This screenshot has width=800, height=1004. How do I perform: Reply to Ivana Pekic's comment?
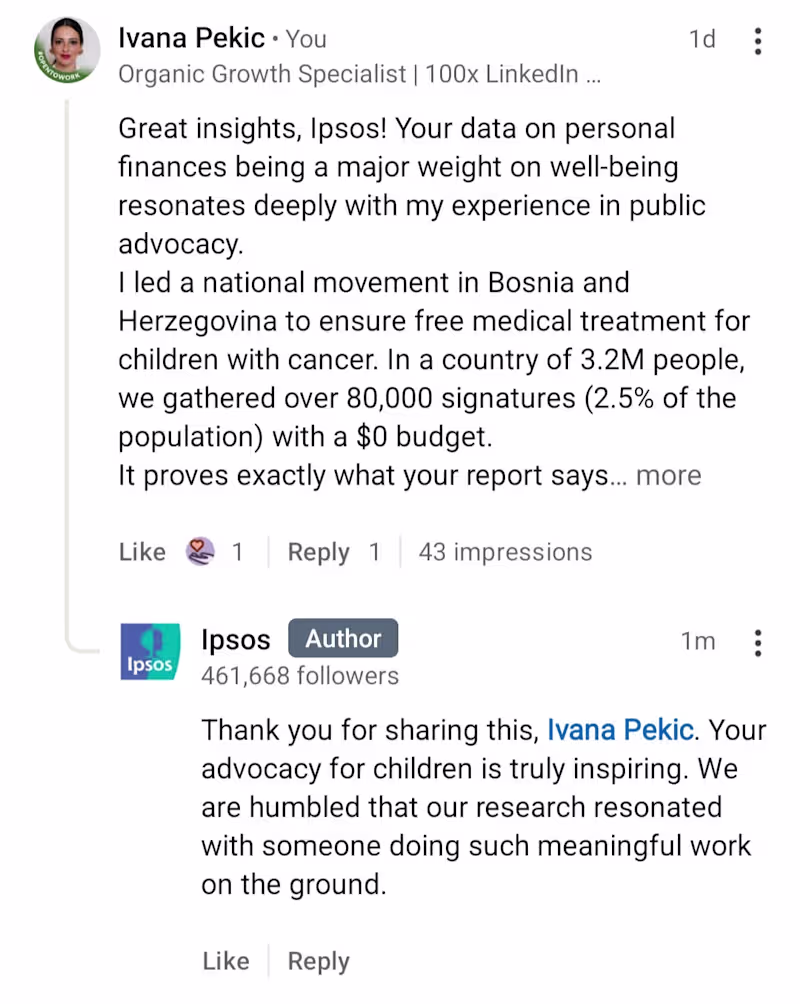click(x=318, y=552)
